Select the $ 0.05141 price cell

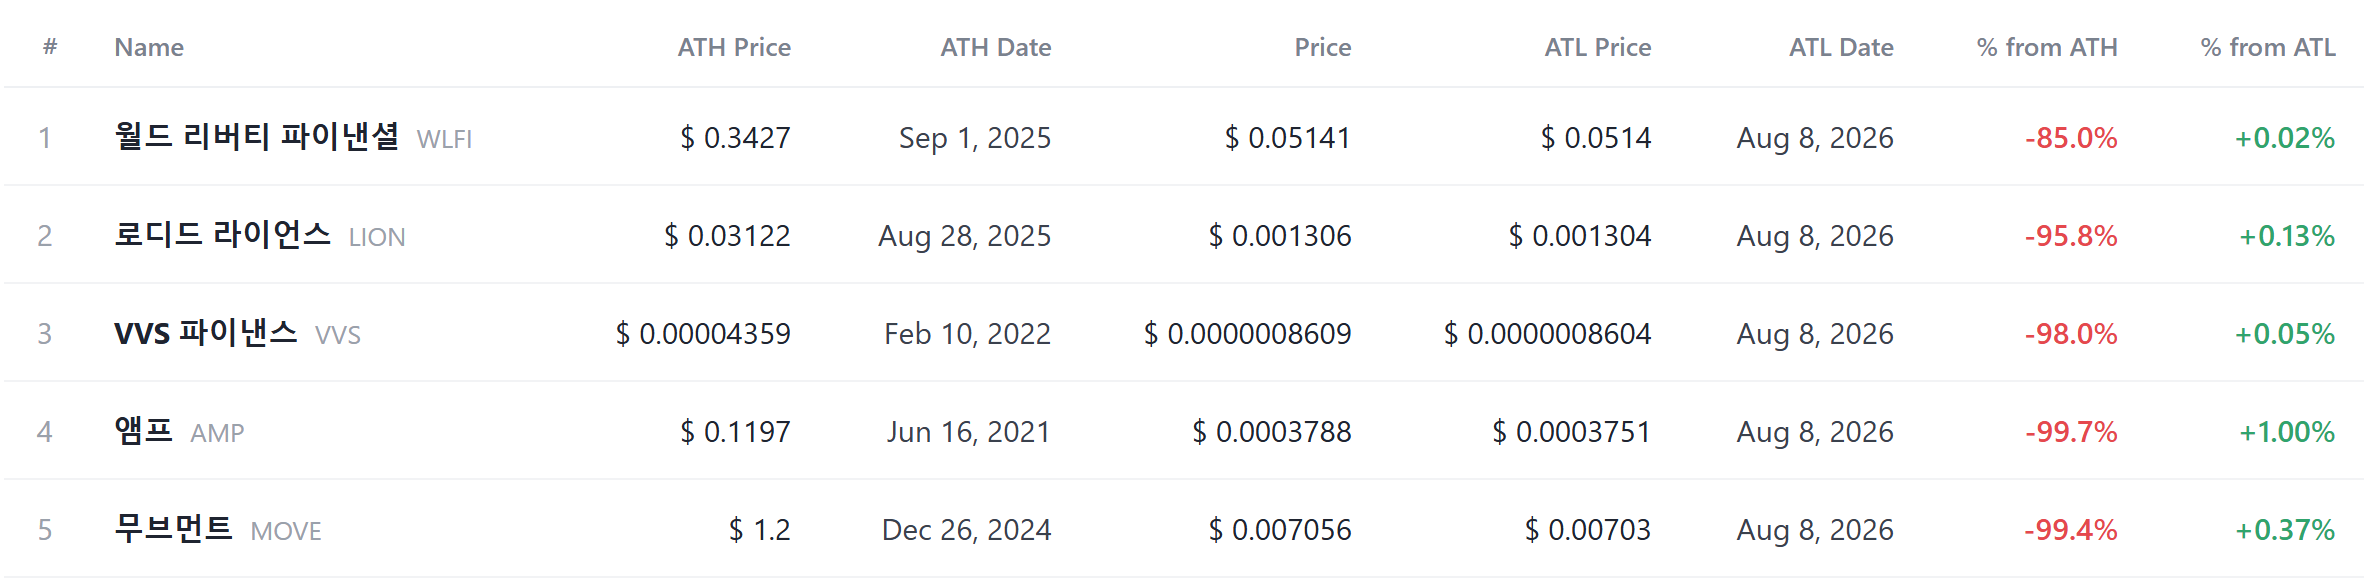(x=1288, y=138)
